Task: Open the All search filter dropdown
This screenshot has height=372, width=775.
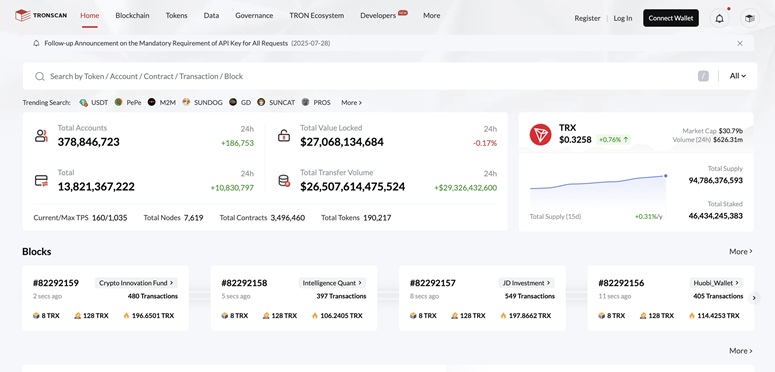Action: 737,76
